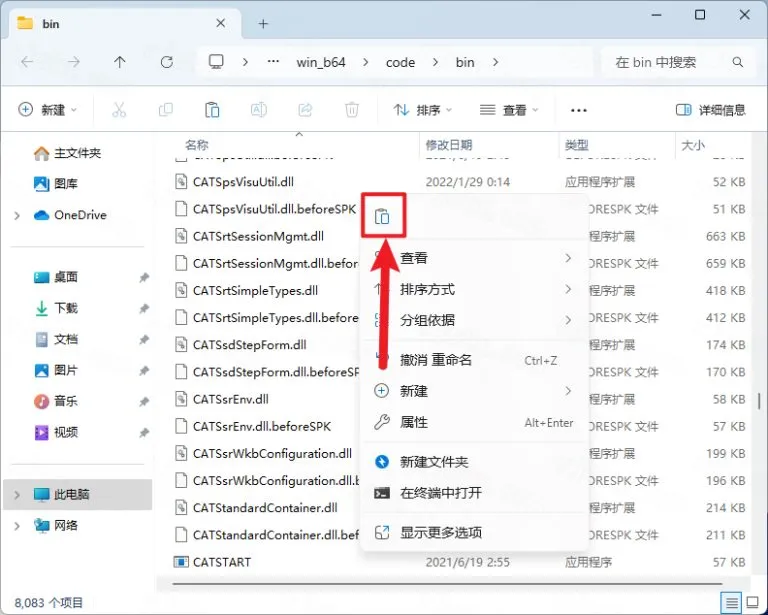Open a new tab with plus button
This screenshot has width=768, height=615.
tap(263, 24)
